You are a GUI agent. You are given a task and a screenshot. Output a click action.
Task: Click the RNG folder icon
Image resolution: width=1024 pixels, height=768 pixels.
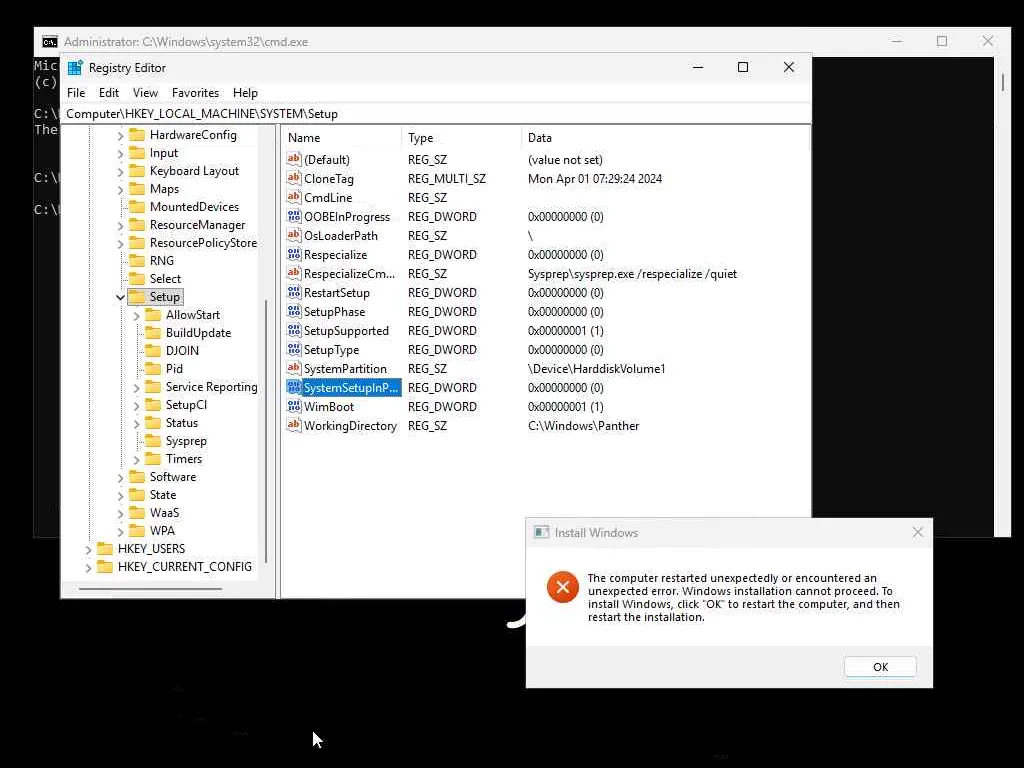point(137,261)
